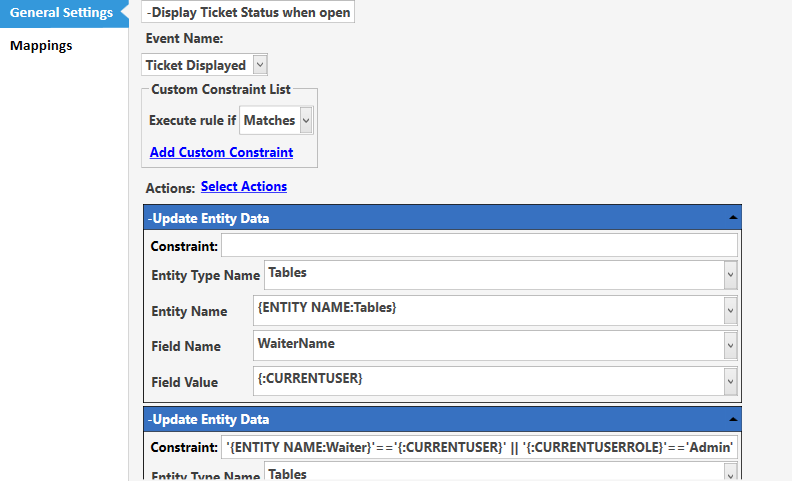Open the Field Value CURRENTUSER dropdown arrow

click(x=730, y=381)
